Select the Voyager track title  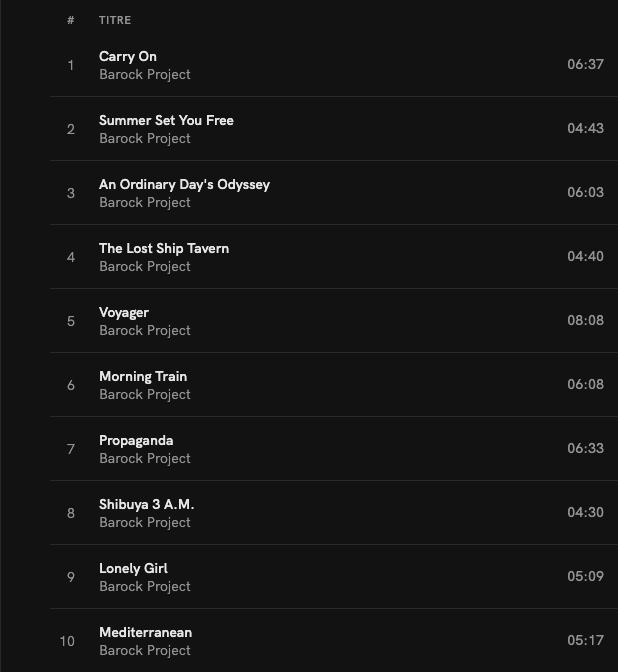[124, 313]
